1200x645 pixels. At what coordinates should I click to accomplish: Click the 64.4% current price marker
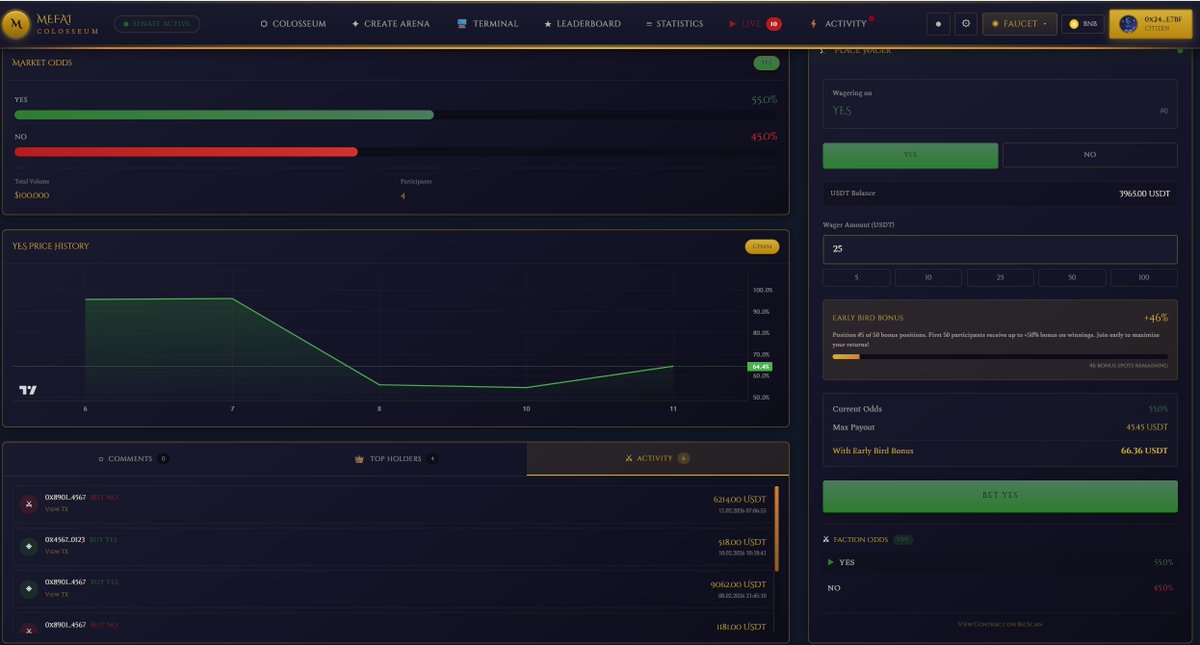point(760,367)
